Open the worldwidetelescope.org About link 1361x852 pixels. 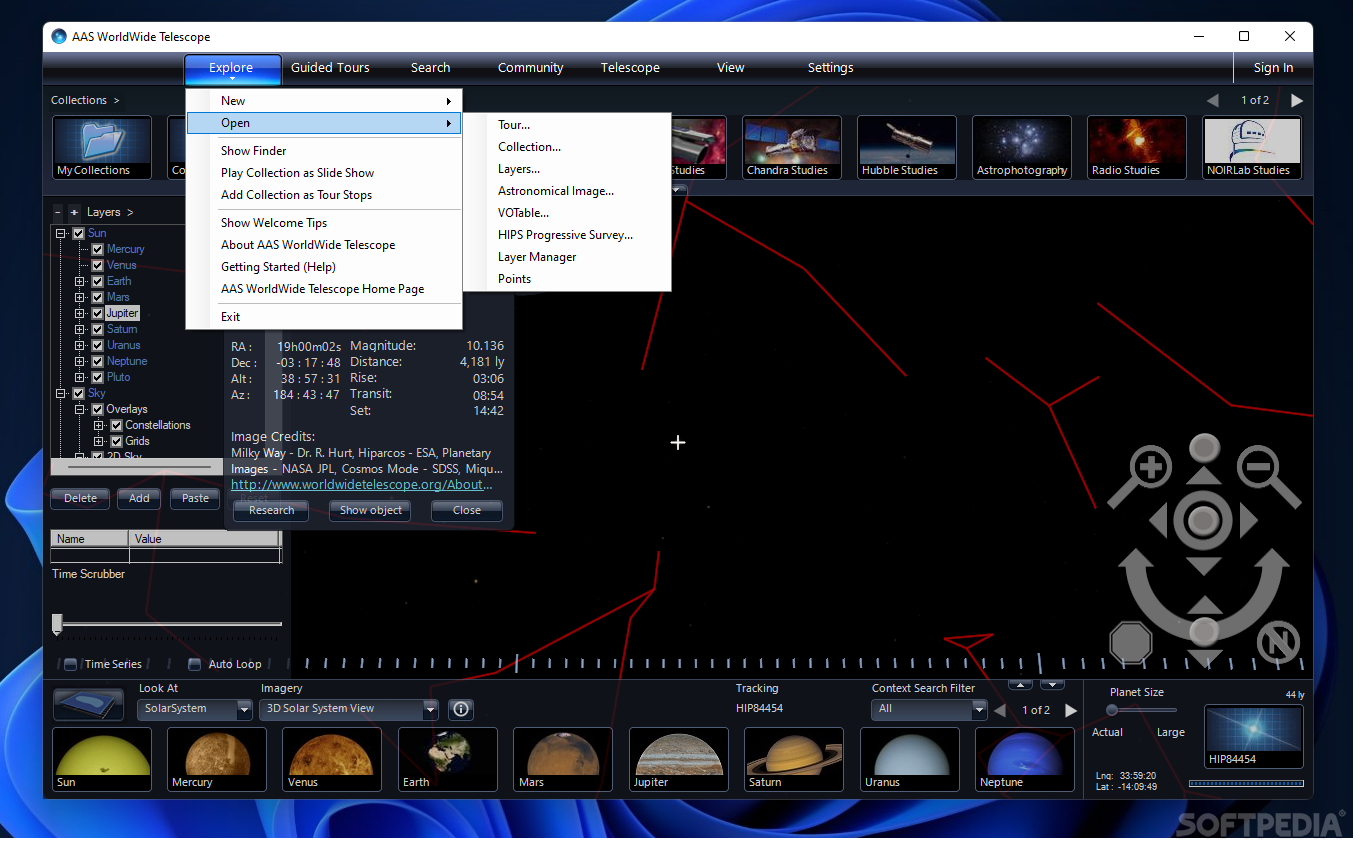[362, 484]
